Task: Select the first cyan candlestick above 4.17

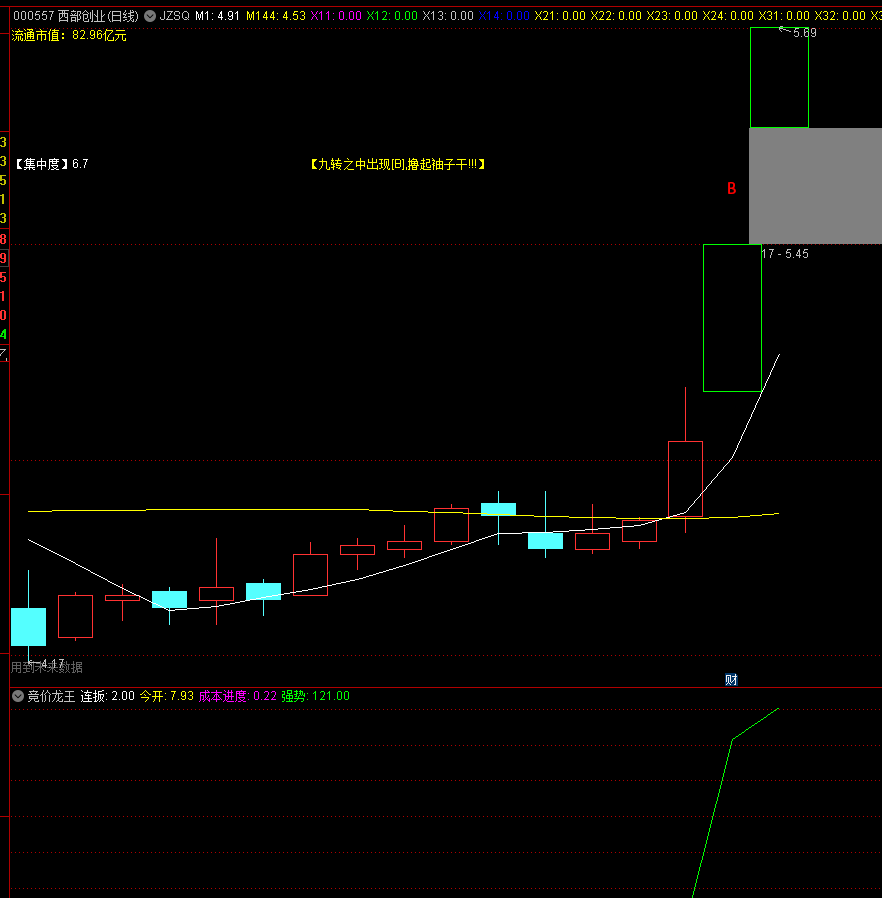Action: coord(29,627)
